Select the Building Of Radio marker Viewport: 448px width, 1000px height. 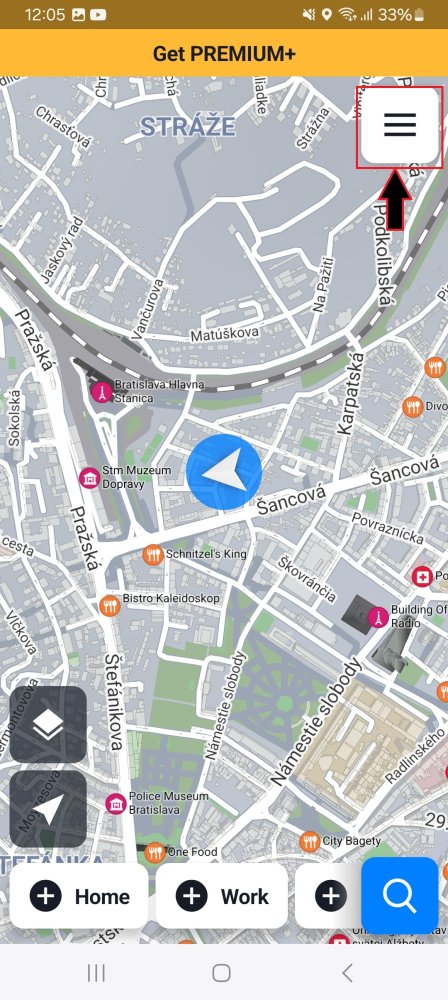coord(378,617)
